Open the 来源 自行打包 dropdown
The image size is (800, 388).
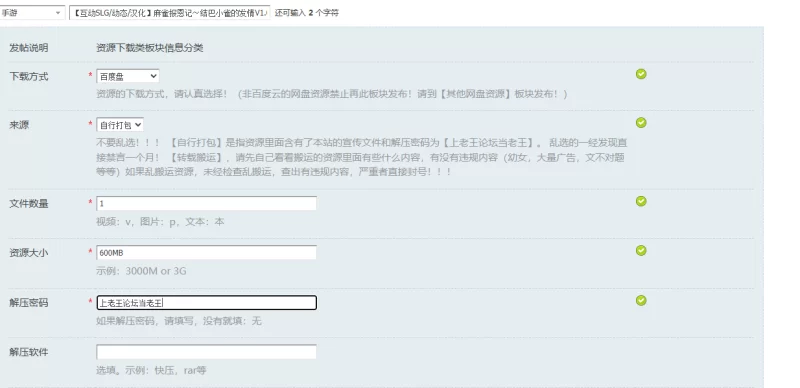point(120,125)
